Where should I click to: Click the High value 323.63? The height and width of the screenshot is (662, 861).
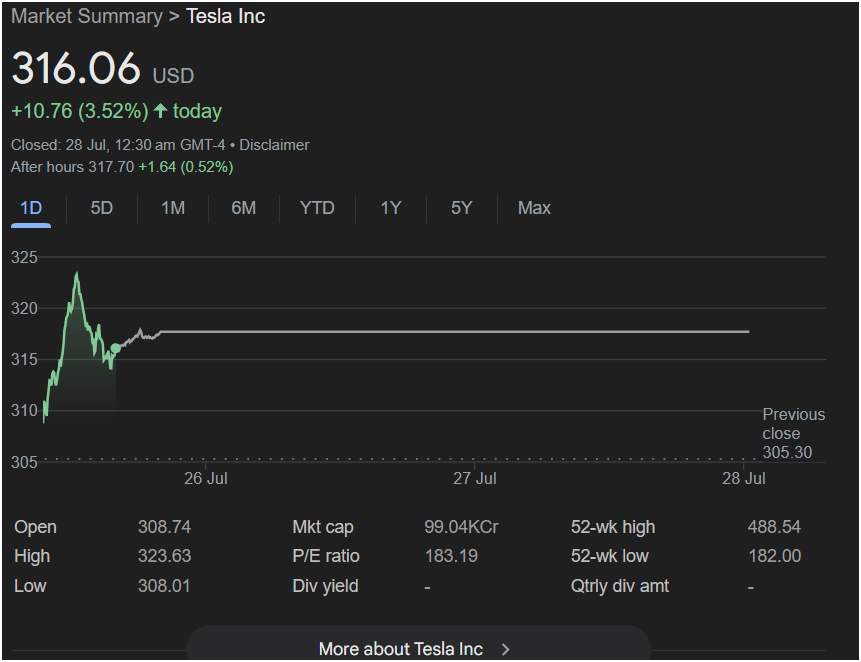(164, 556)
